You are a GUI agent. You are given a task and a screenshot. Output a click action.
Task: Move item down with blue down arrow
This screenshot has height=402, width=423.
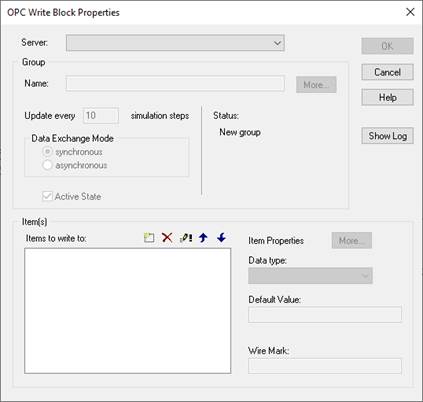tap(221, 238)
